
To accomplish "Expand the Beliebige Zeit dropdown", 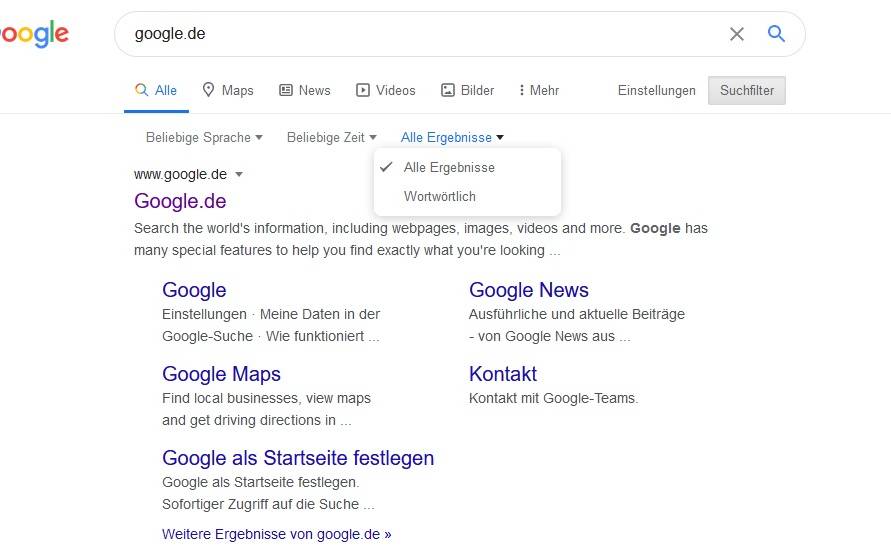I will tap(331, 137).
